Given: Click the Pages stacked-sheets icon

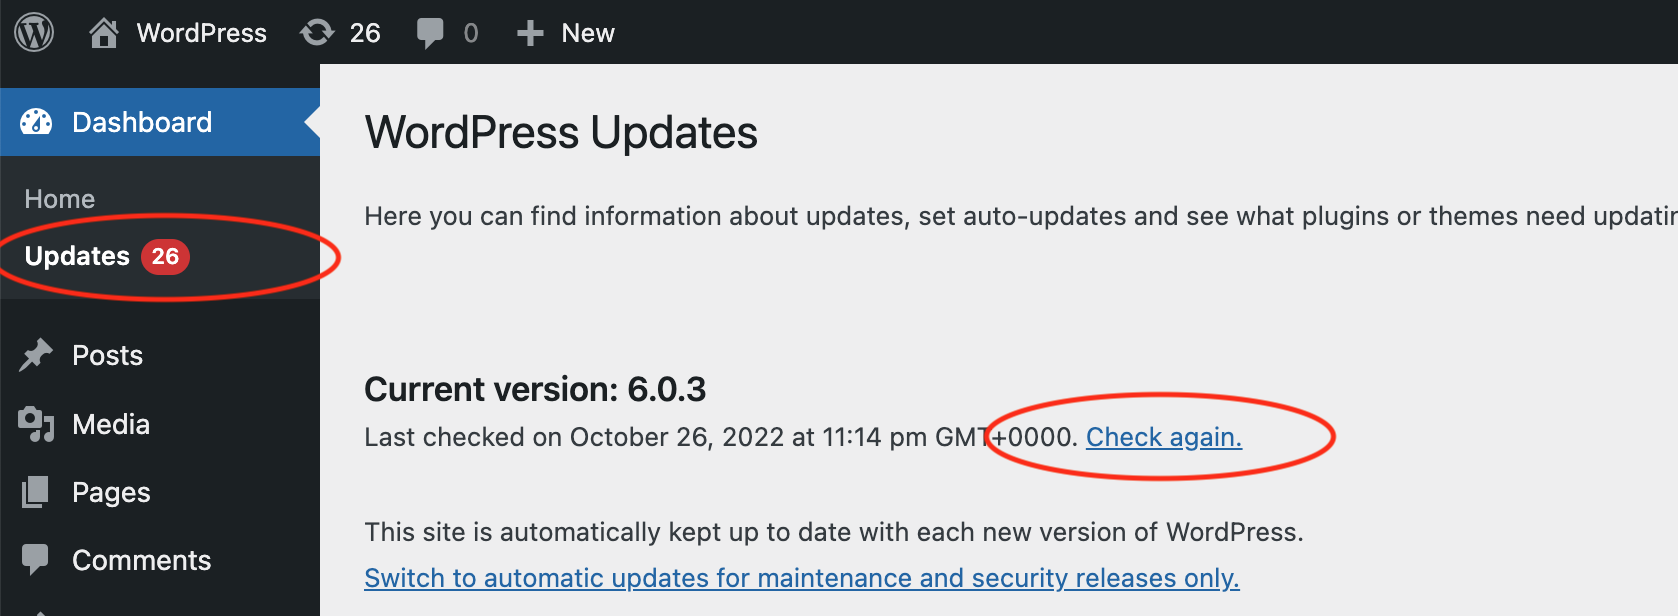Looking at the screenshot, I should (x=36, y=492).
